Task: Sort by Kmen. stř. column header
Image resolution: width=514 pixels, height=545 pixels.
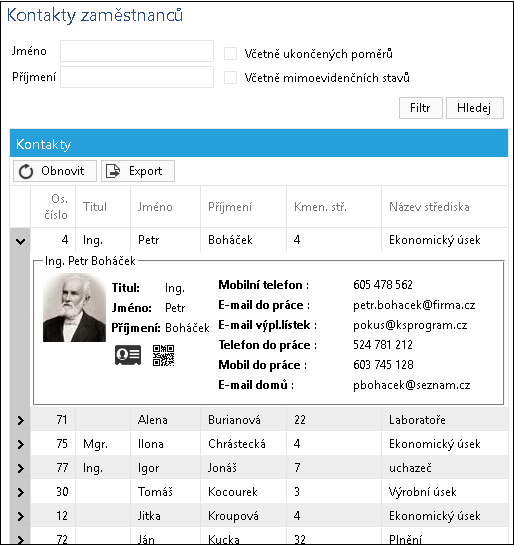Action: [334, 207]
